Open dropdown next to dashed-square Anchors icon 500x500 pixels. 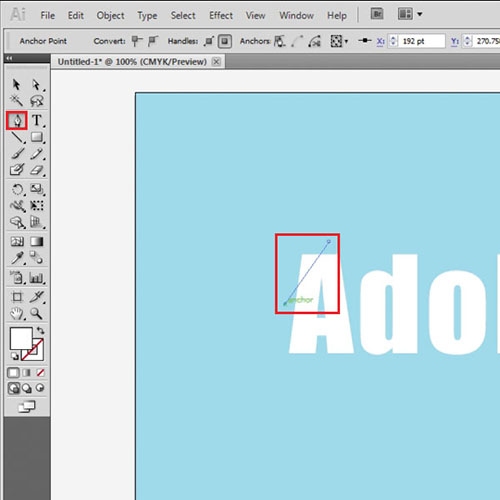(346, 42)
